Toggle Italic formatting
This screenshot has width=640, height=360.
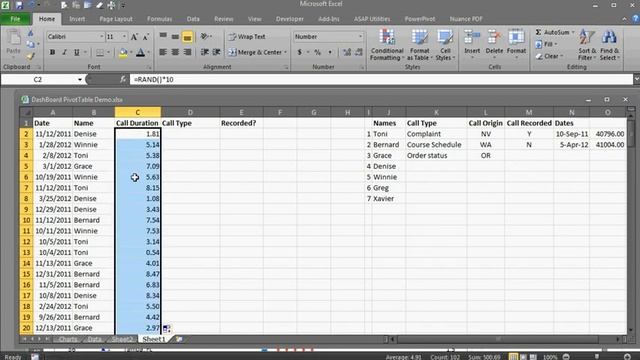point(64,52)
